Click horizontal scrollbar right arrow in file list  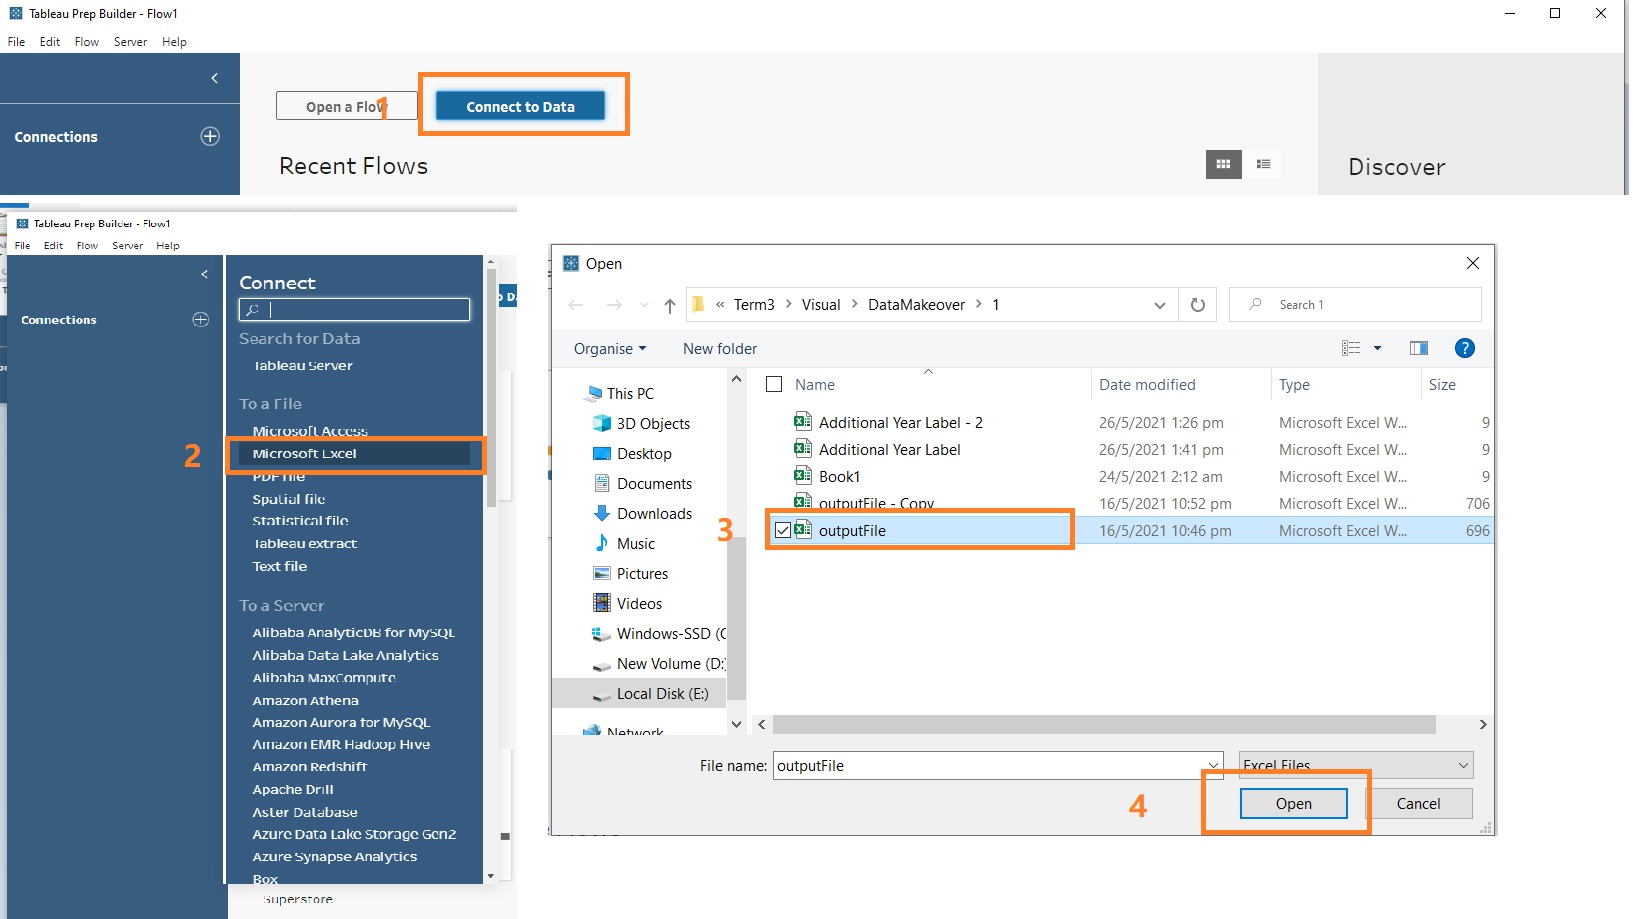(1483, 724)
